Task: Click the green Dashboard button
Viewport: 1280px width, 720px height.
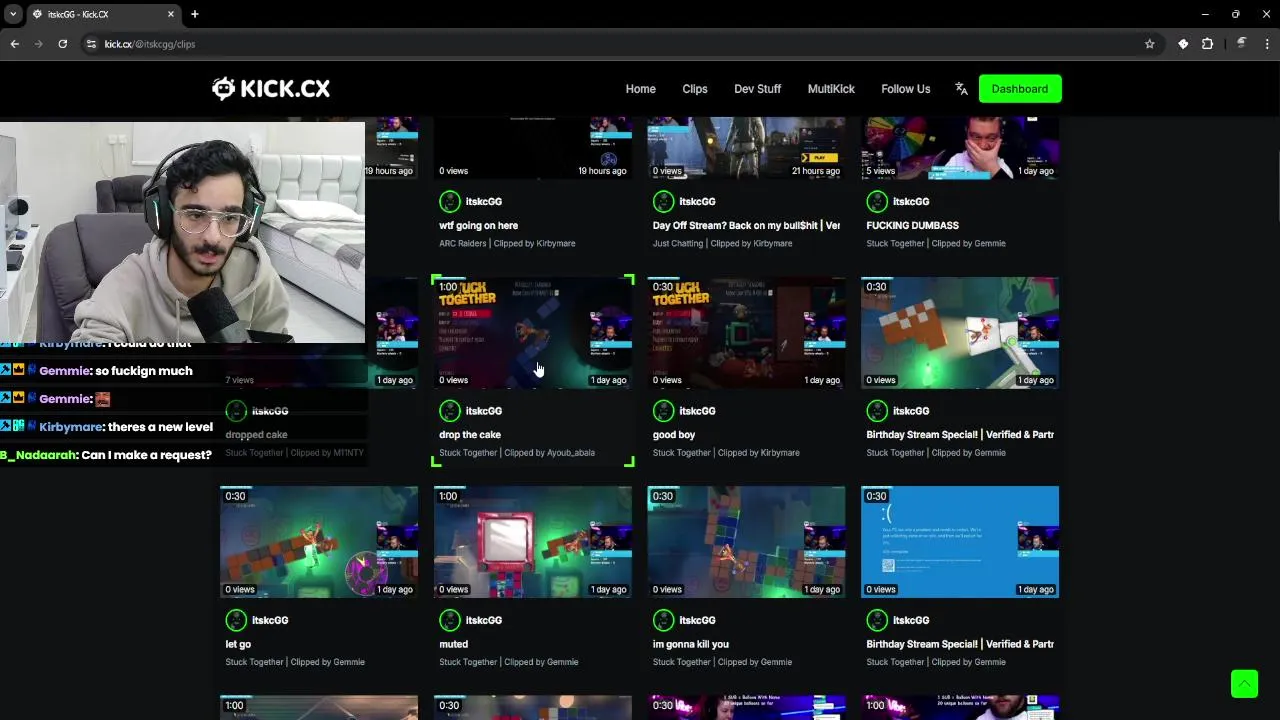Action: coord(1020,89)
